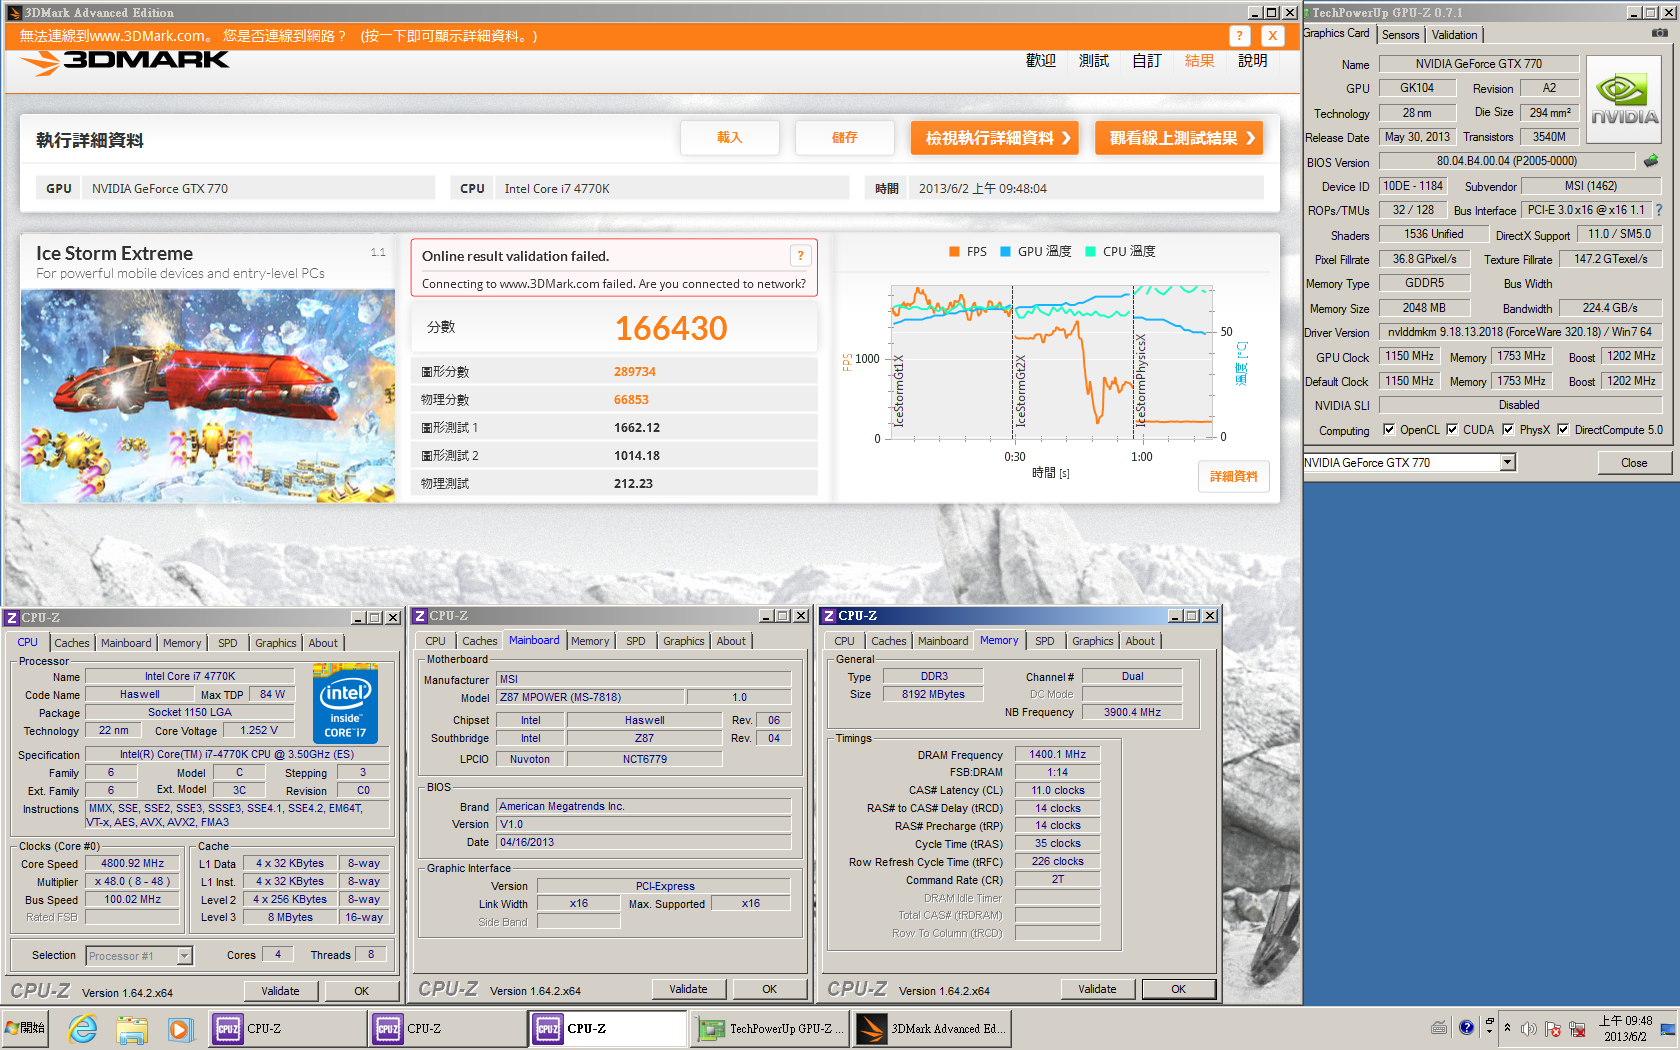Open the 自訂 tab in 3DMark
1680x1050 pixels.
1146,61
